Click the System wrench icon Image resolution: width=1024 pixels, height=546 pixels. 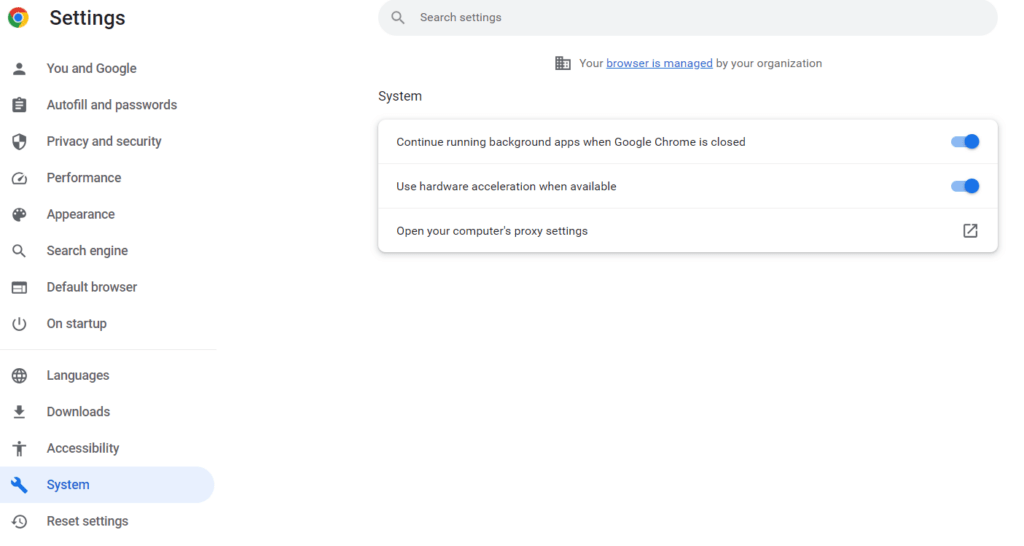[19, 485]
